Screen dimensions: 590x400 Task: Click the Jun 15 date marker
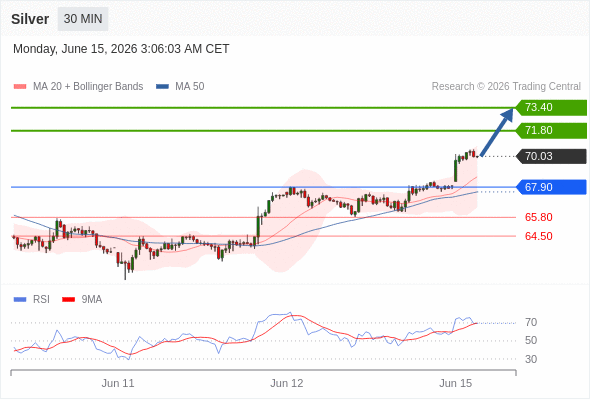(455, 383)
